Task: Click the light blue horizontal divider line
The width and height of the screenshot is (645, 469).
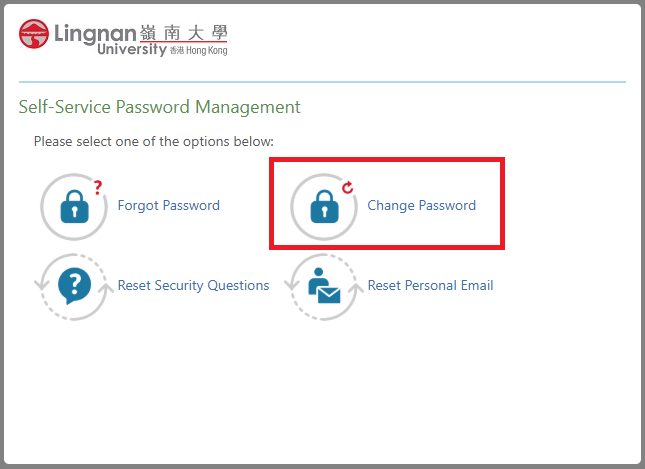Action: click(322, 82)
